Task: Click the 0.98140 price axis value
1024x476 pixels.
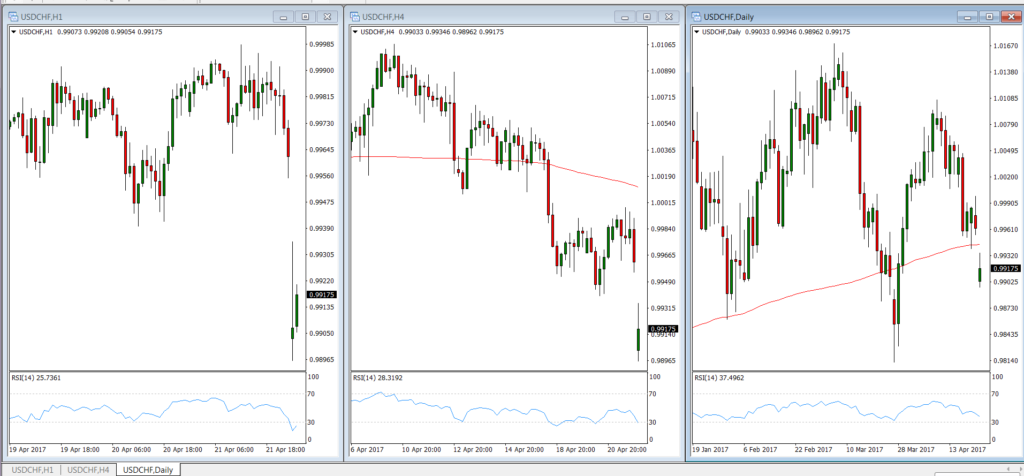Action: pyautogui.click(x=1006, y=360)
